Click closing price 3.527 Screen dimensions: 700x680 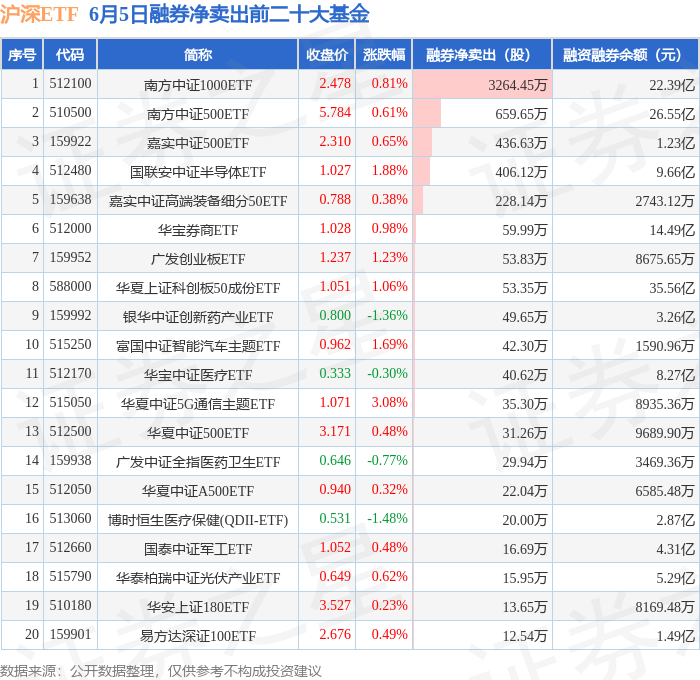point(335,606)
